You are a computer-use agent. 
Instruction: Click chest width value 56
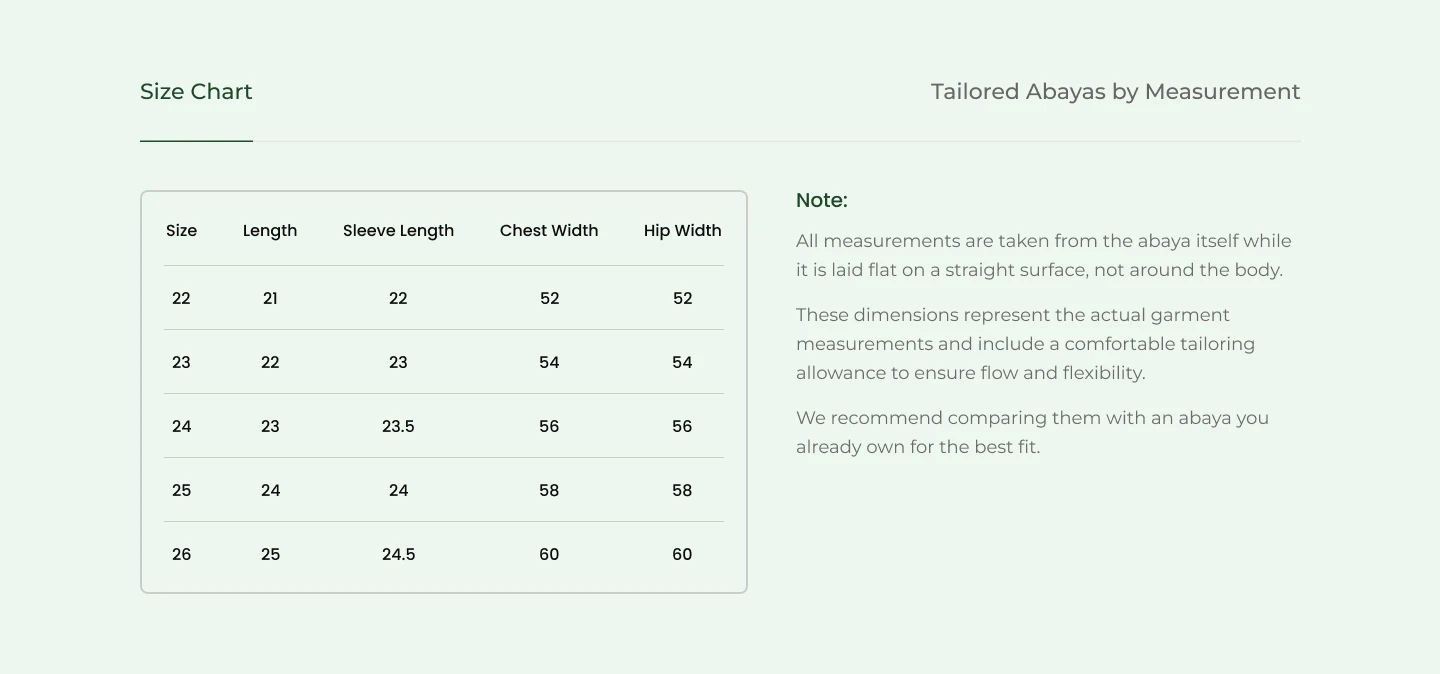point(549,427)
